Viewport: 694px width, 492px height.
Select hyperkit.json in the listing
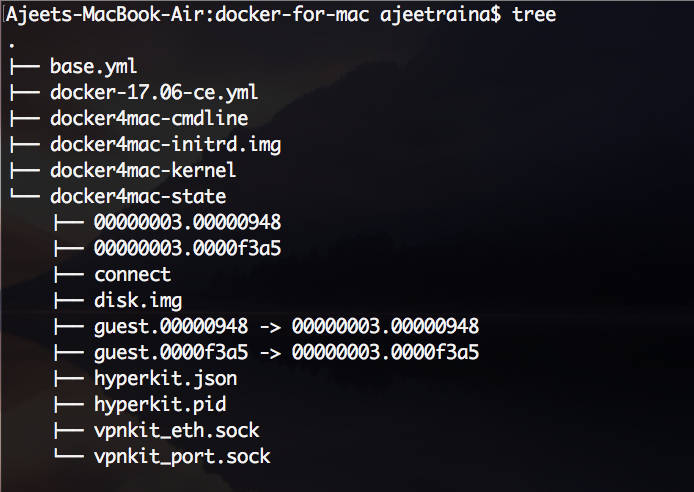pyautogui.click(x=166, y=379)
